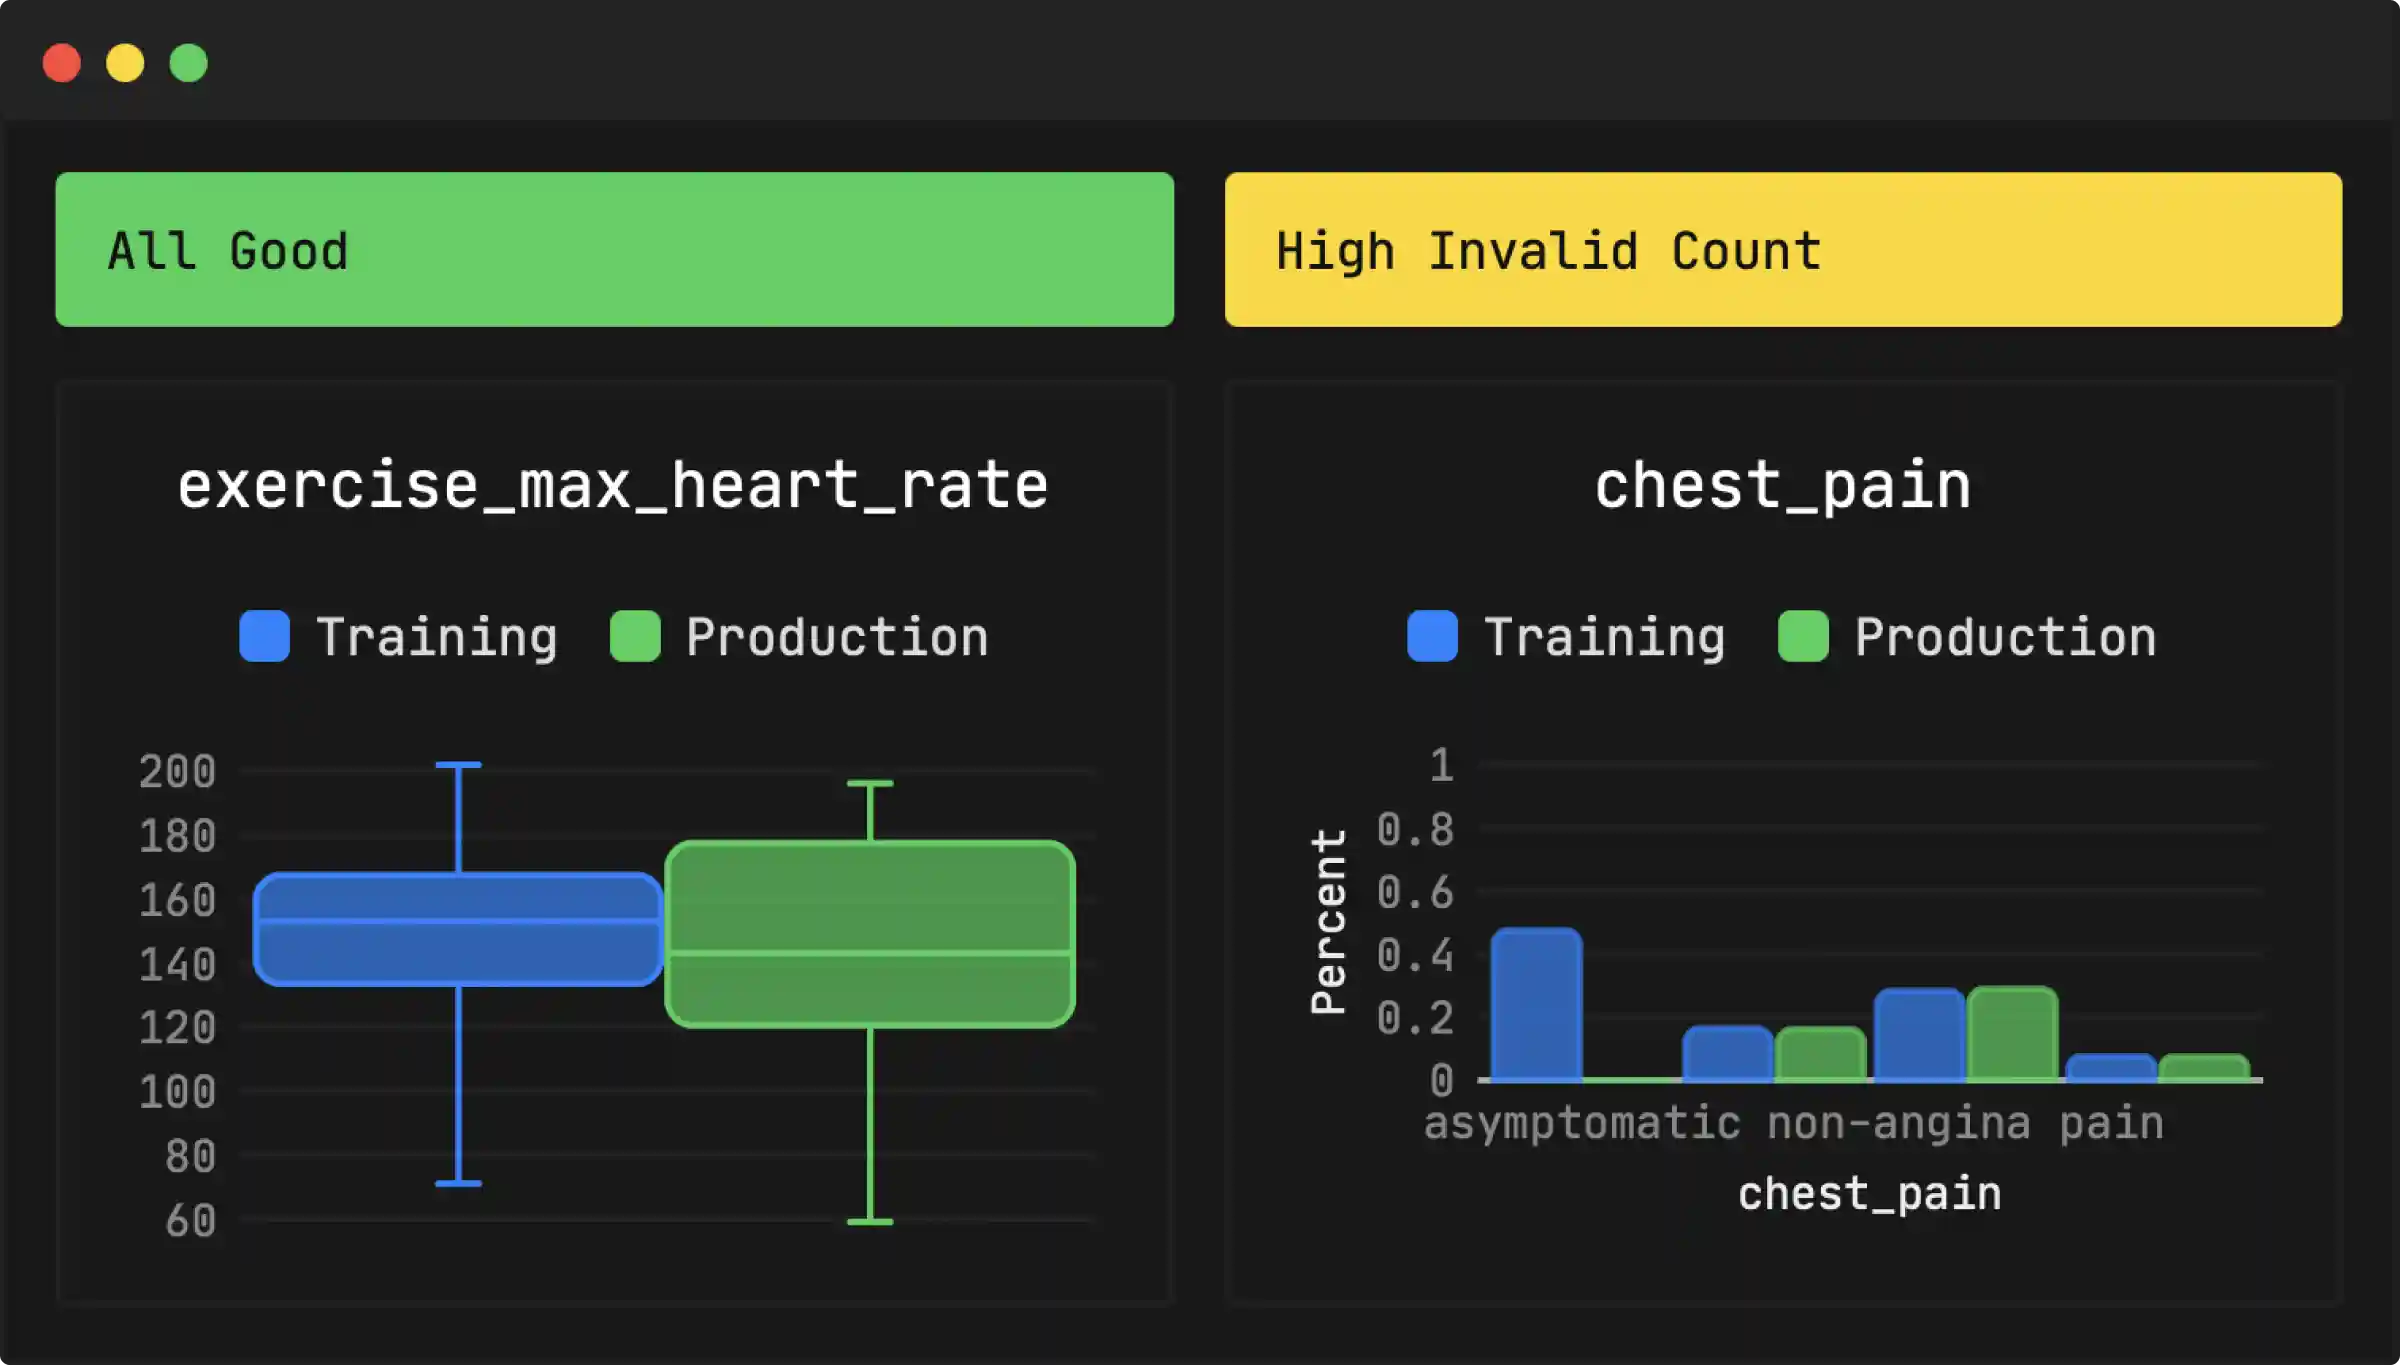Image resolution: width=2400 pixels, height=1366 pixels.
Task: Click the green non-angina Production bar
Action: click(2012, 1034)
